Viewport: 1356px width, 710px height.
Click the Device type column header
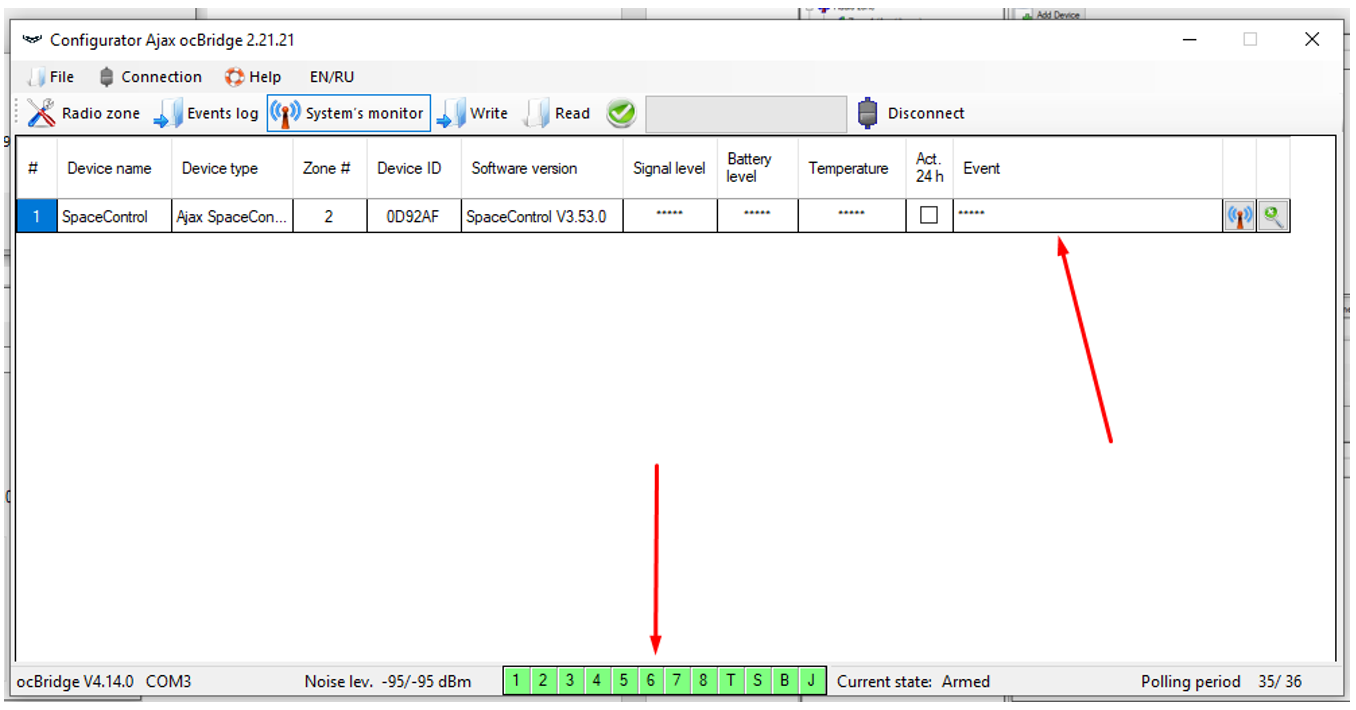[x=232, y=168]
